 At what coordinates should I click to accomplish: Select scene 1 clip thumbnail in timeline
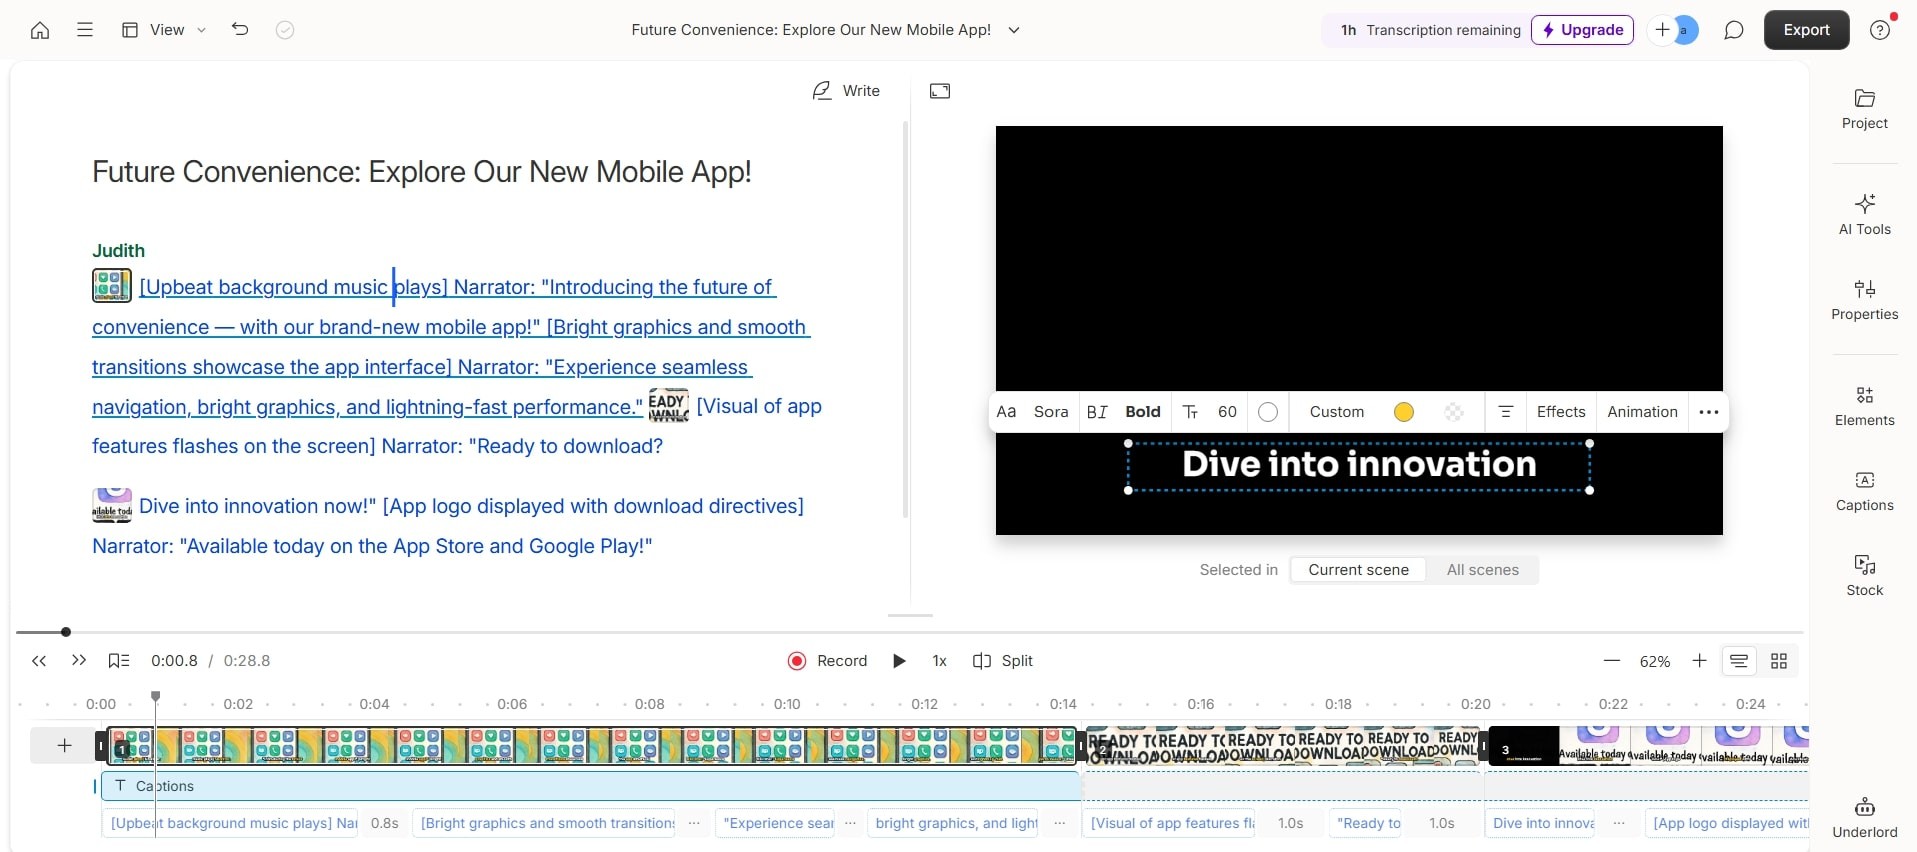pyautogui.click(x=592, y=746)
